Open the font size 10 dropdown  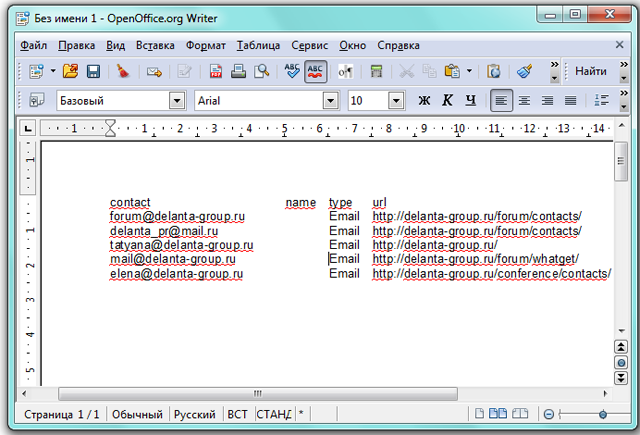pos(396,100)
